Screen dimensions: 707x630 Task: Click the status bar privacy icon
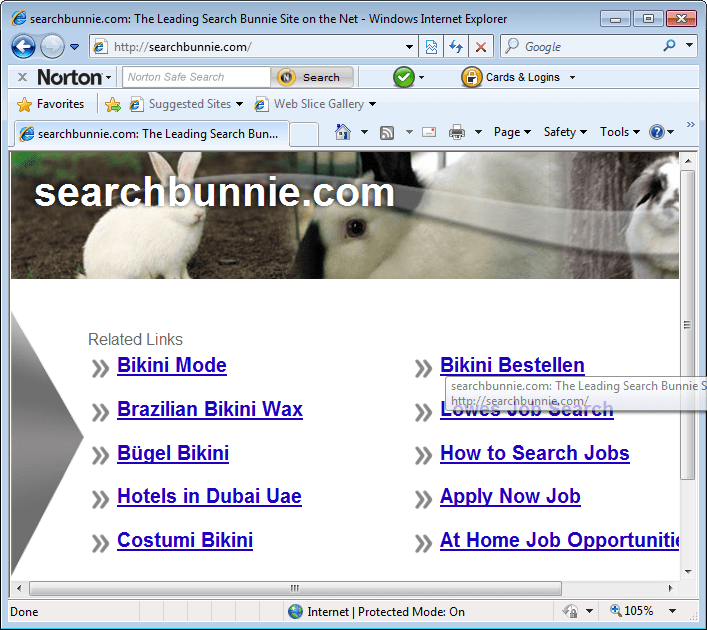570,611
